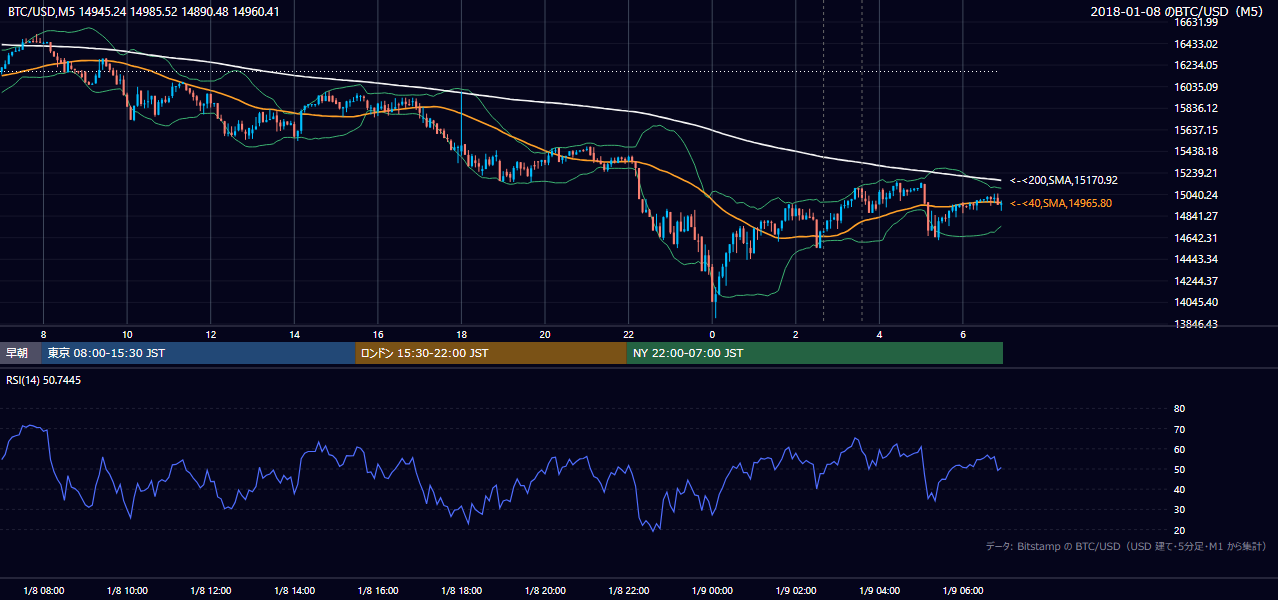Click price axis value 16631.99
Image resolution: width=1278 pixels, height=600 pixels.
1196,22
